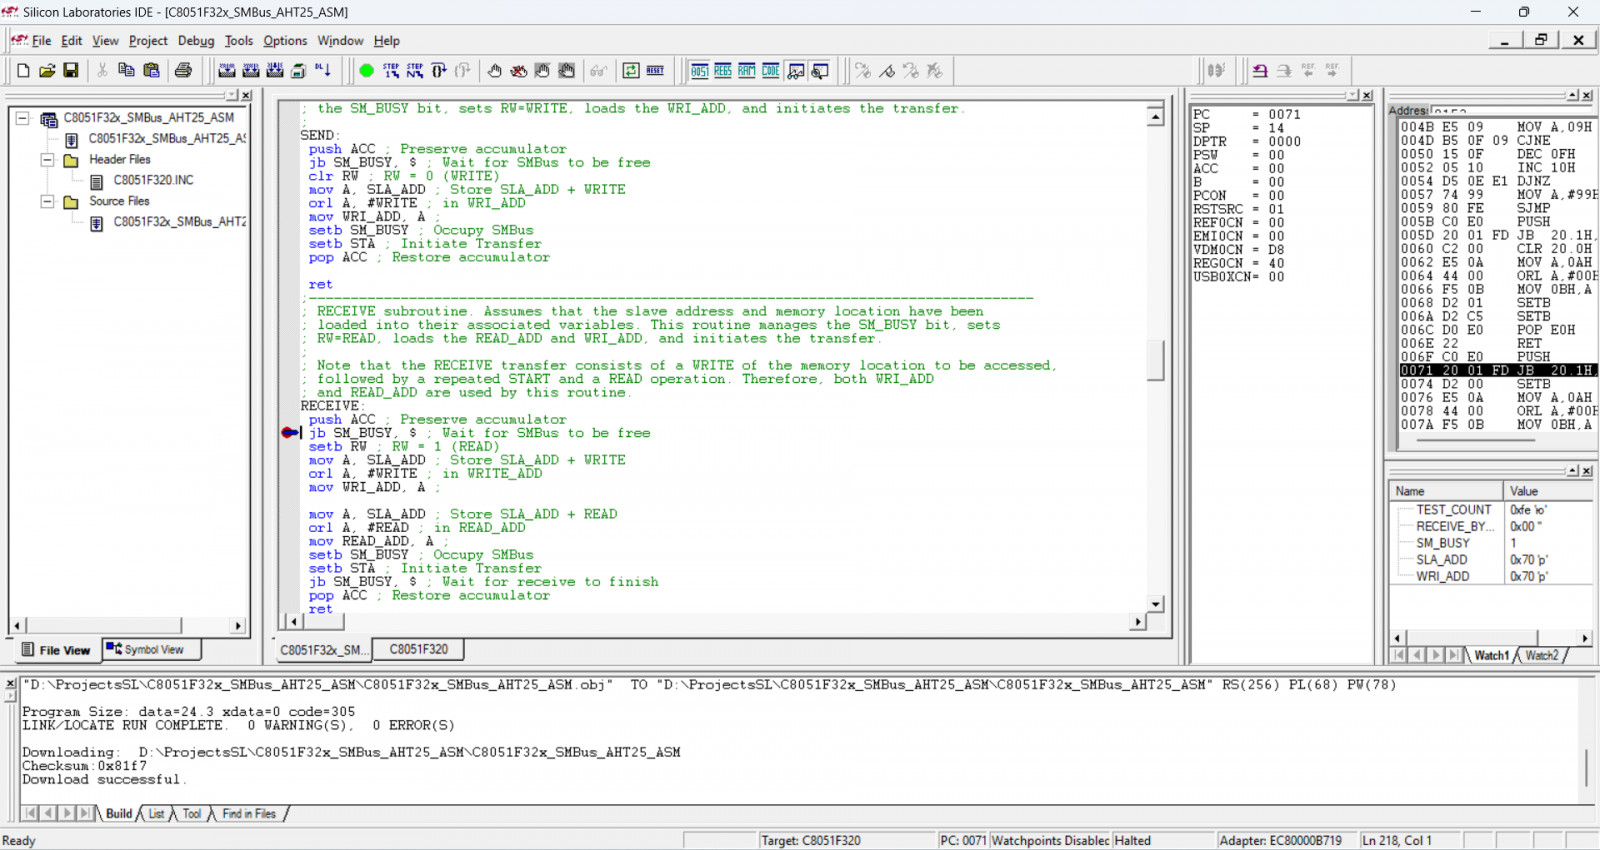Click the editor's vertical scrollbar thumb
Screen dimensions: 1600x850
[x=1155, y=360]
